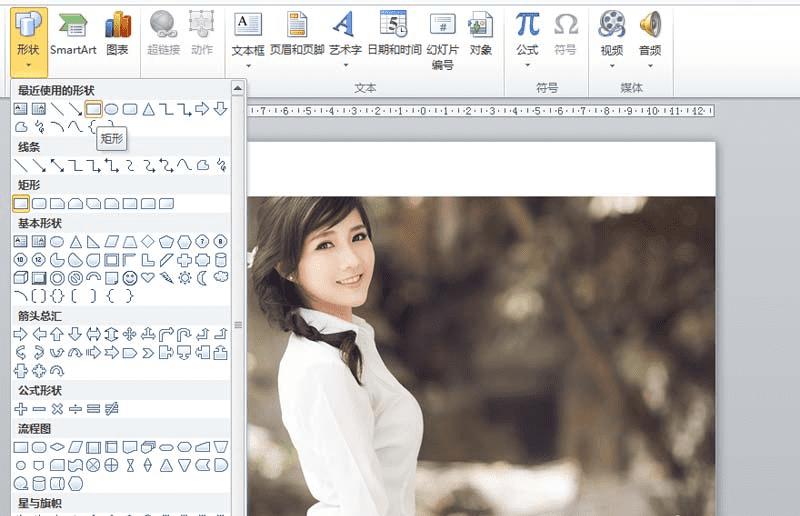Image resolution: width=800 pixels, height=516 pixels.
Task: Pick the not-equal sign in 公式形状
Action: 112,409
